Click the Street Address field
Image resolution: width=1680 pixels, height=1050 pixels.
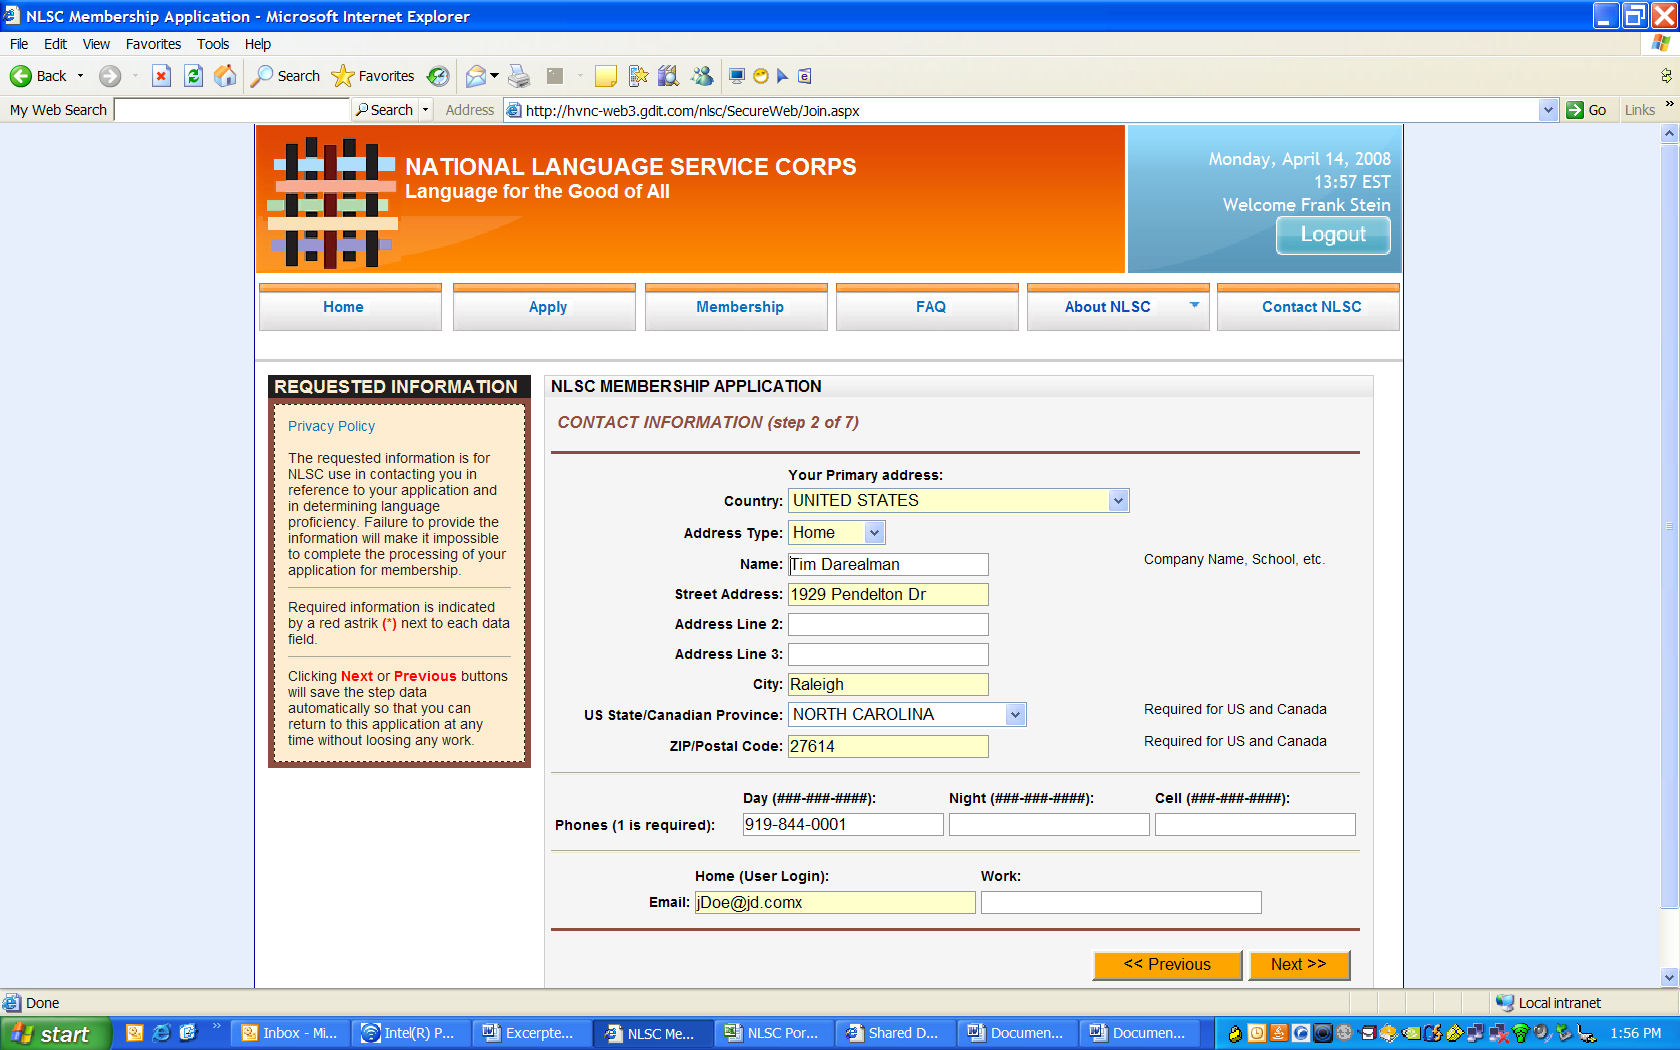[888, 595]
